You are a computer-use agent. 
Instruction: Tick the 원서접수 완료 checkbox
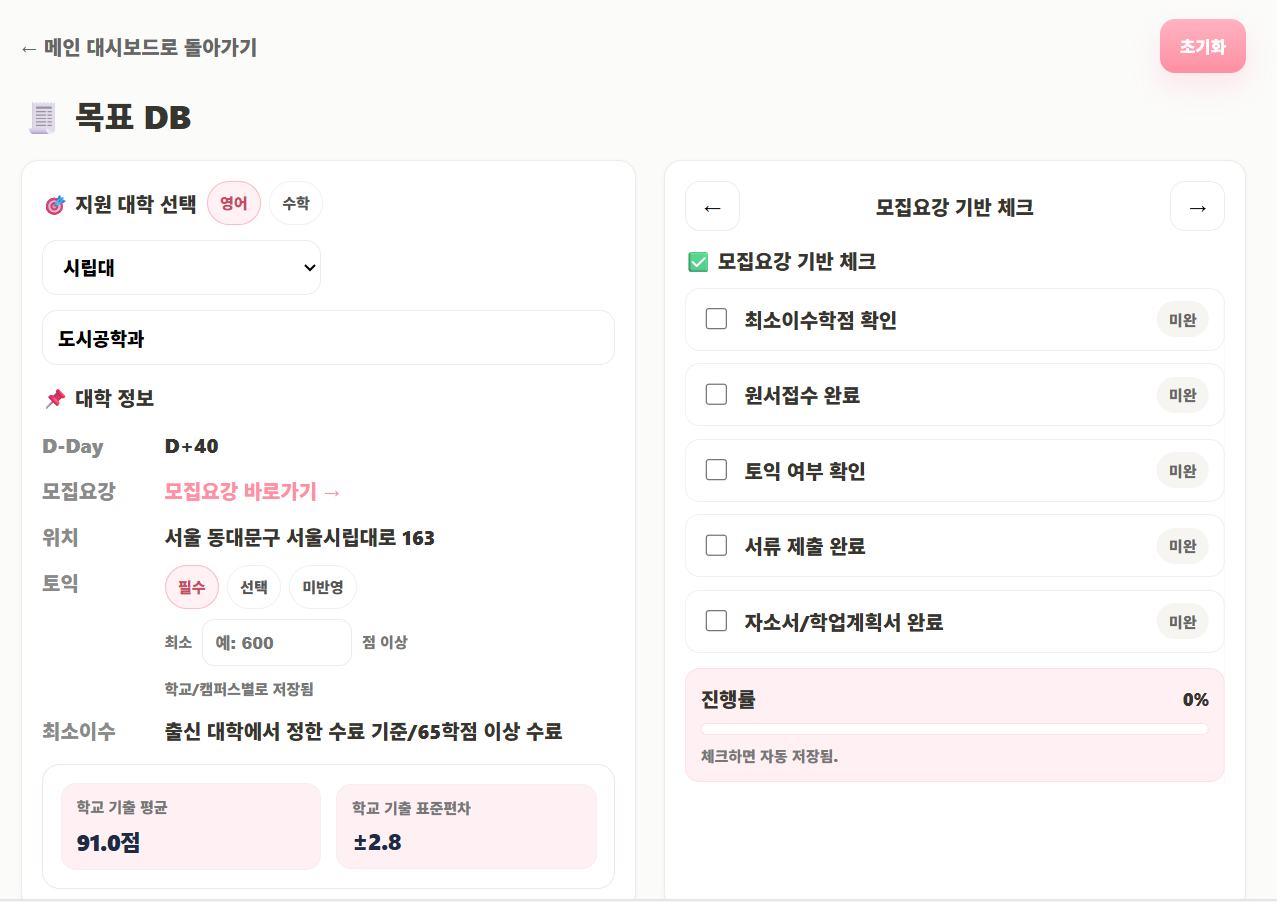[716, 395]
